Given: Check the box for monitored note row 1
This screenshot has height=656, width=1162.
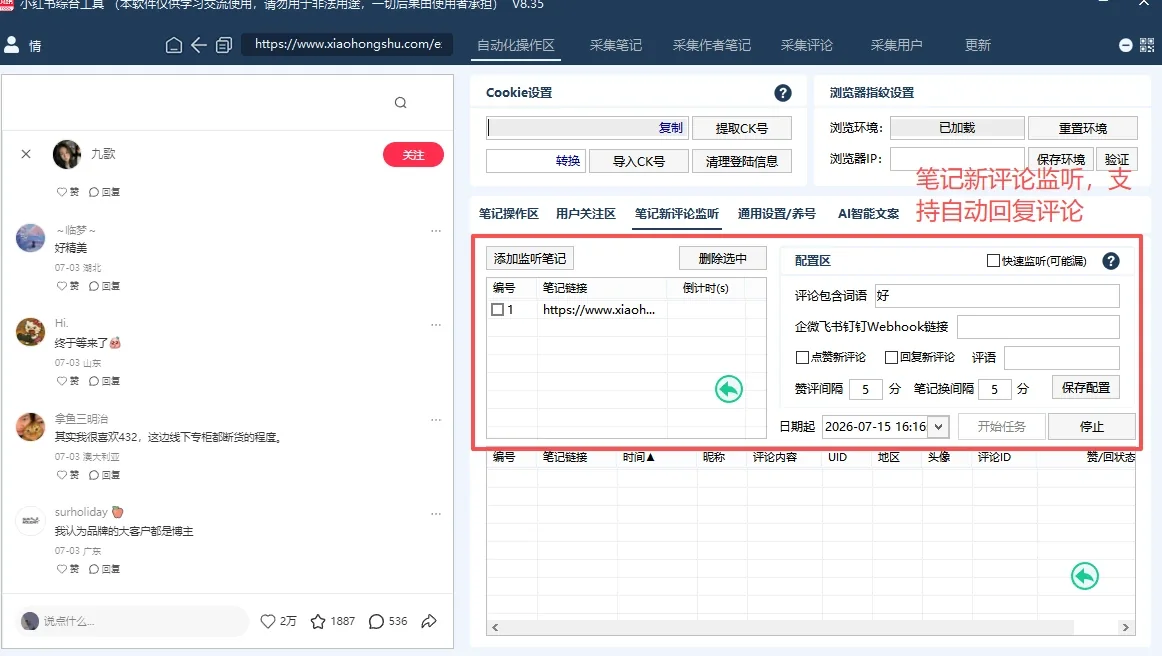Looking at the screenshot, I should [x=497, y=310].
